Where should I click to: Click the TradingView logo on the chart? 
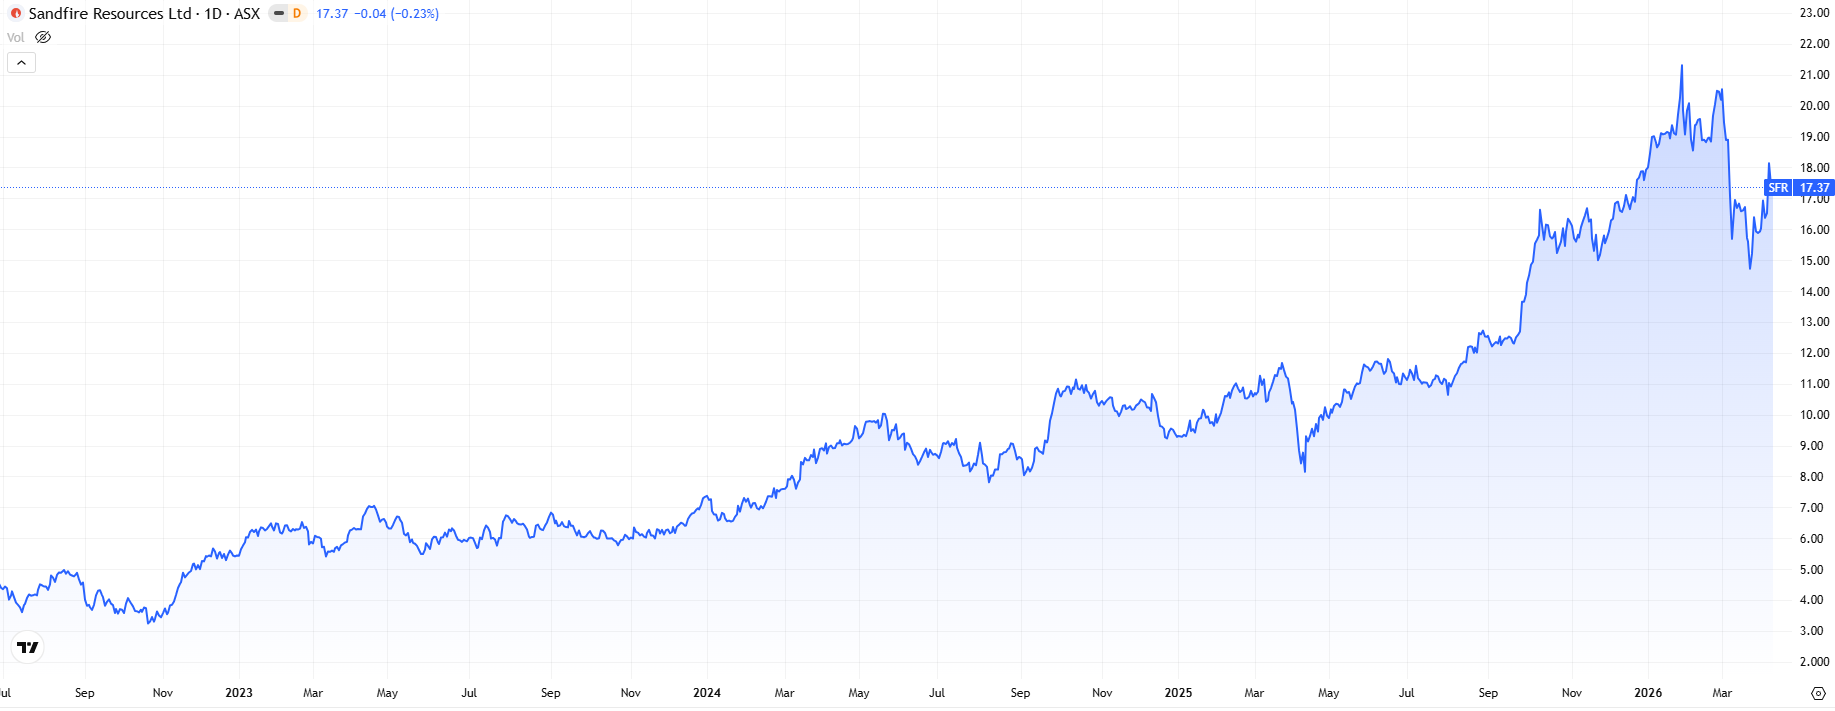(28, 648)
